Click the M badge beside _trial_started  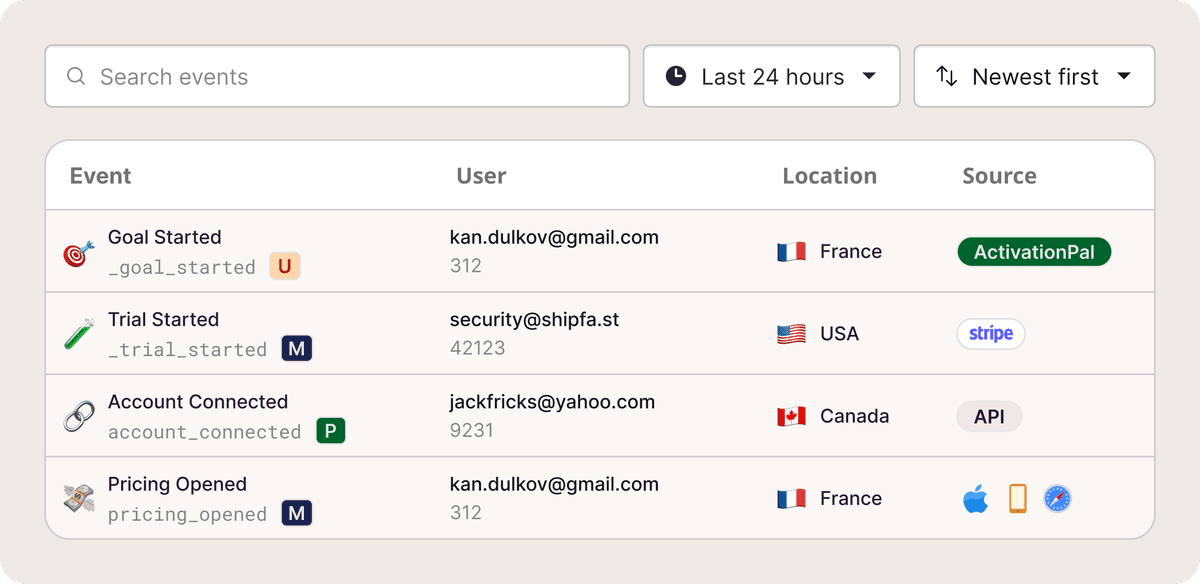pos(297,349)
